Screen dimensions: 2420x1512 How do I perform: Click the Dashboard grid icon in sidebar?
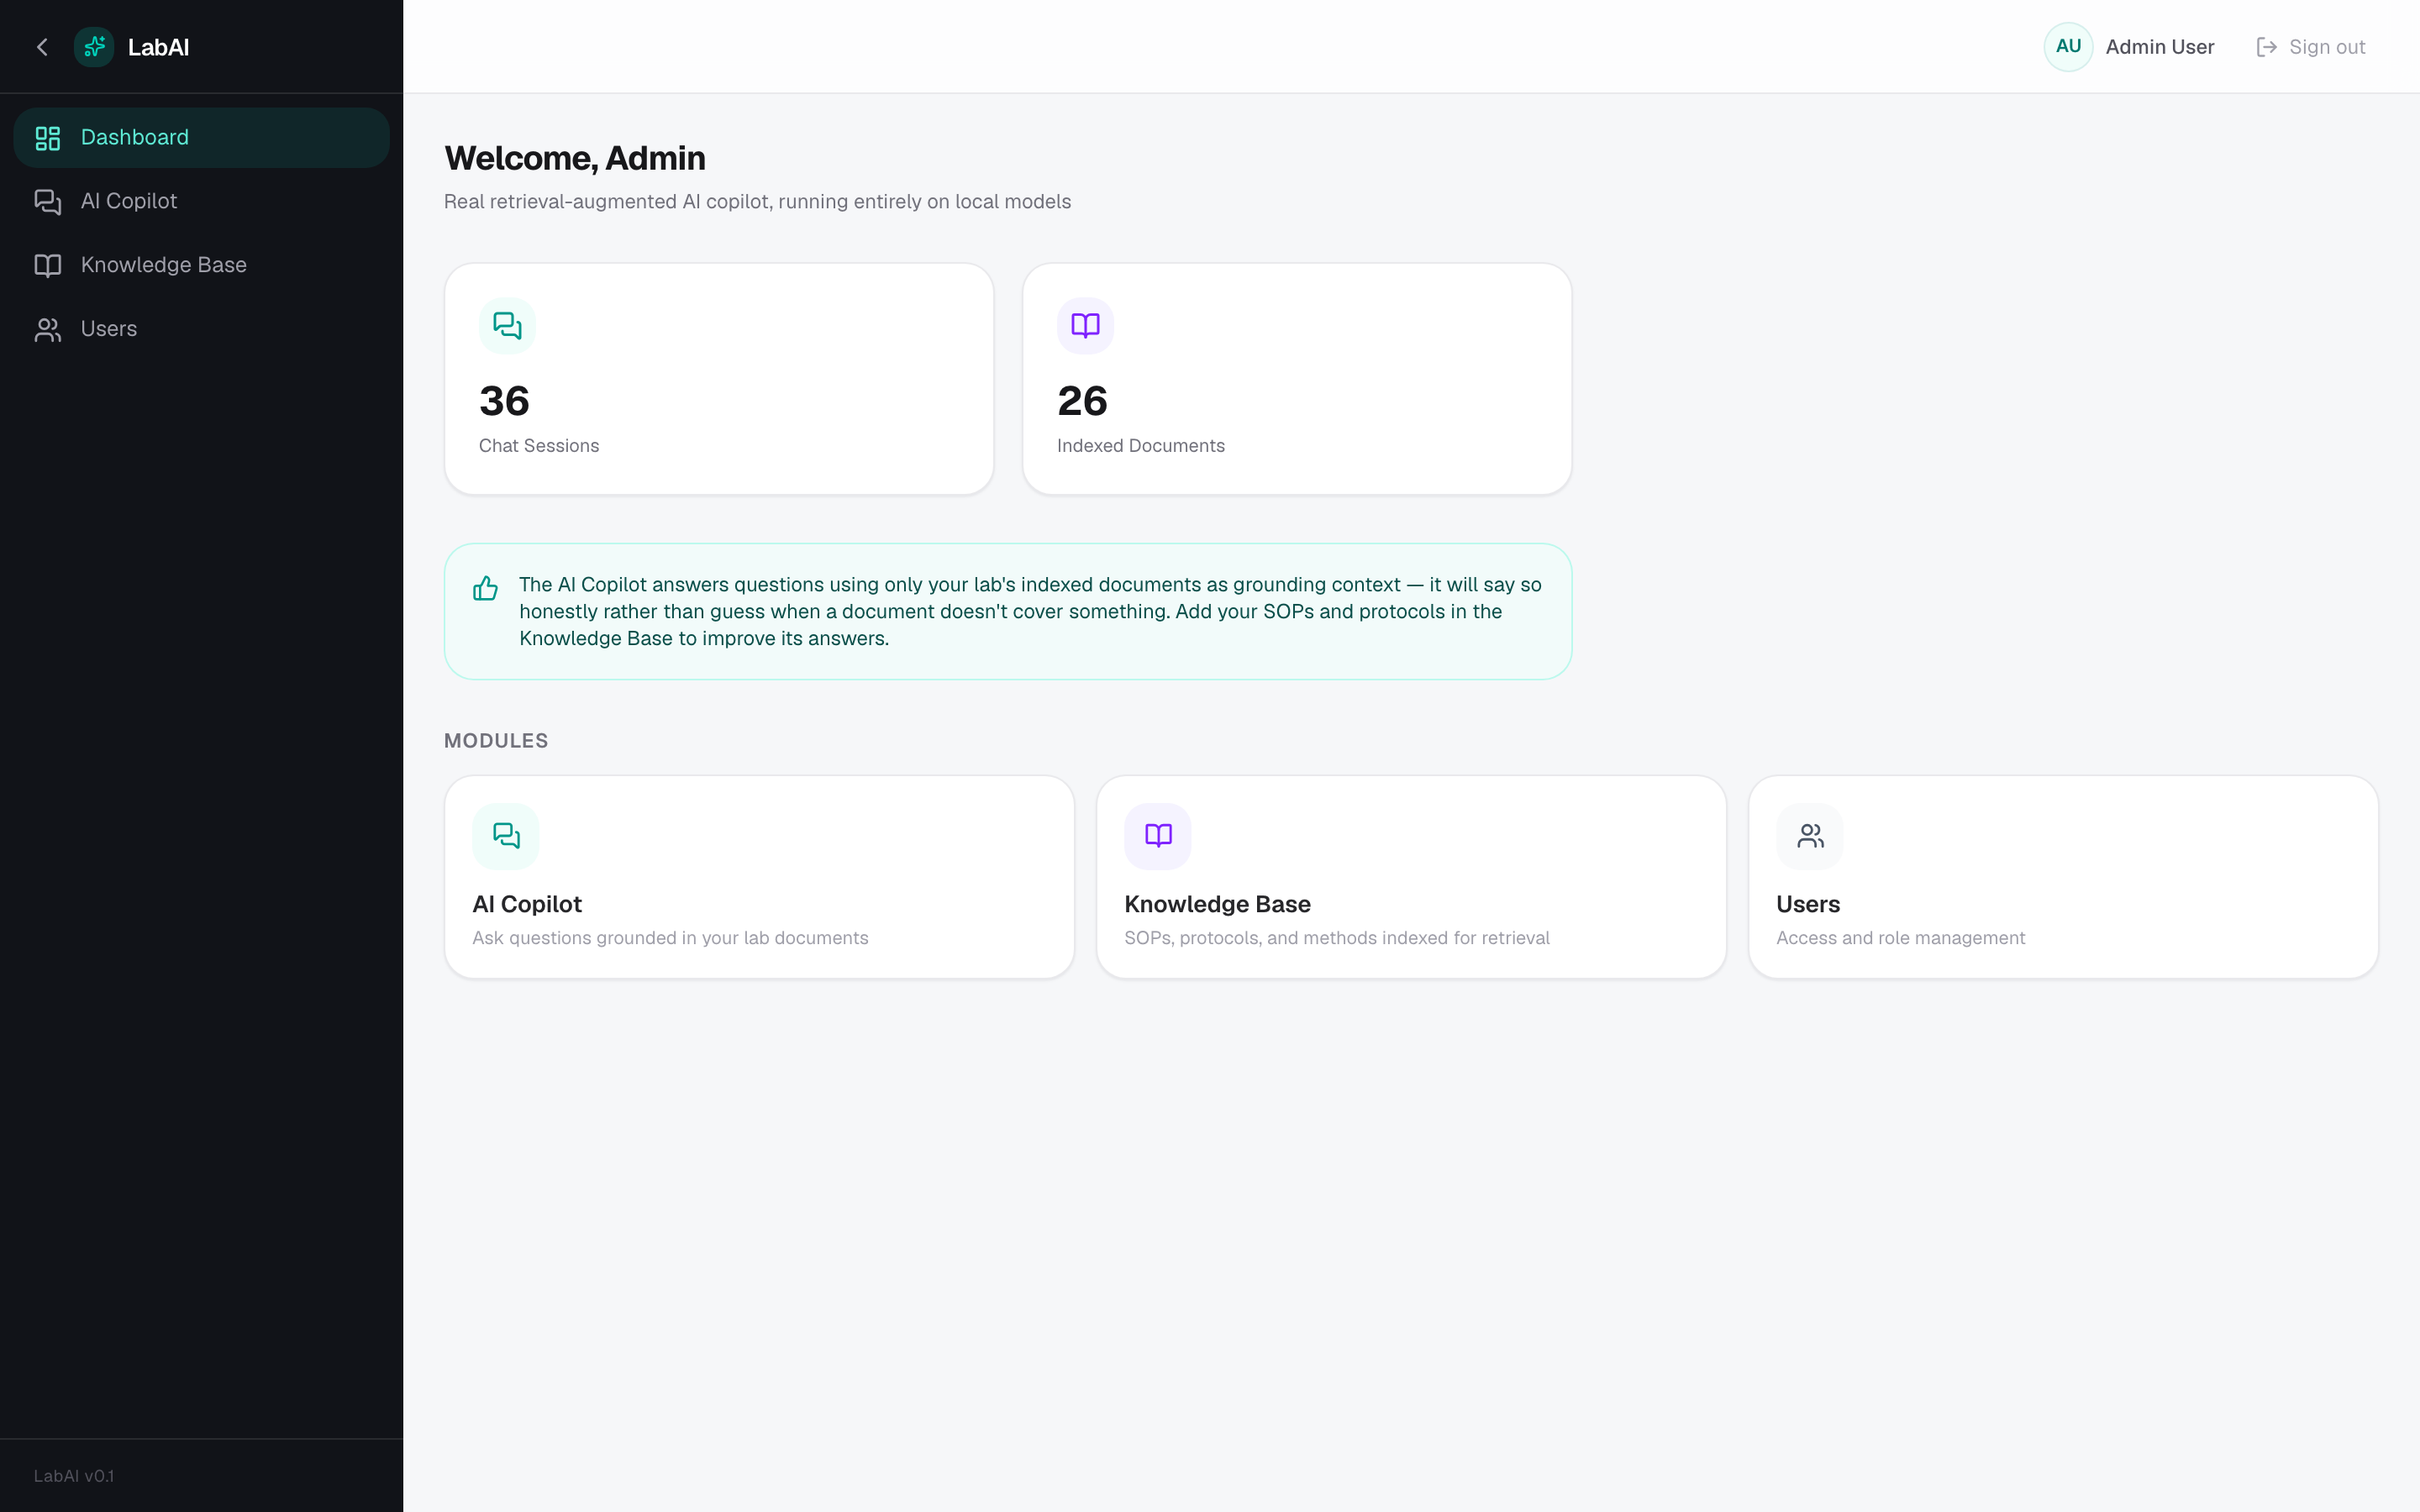(x=48, y=138)
